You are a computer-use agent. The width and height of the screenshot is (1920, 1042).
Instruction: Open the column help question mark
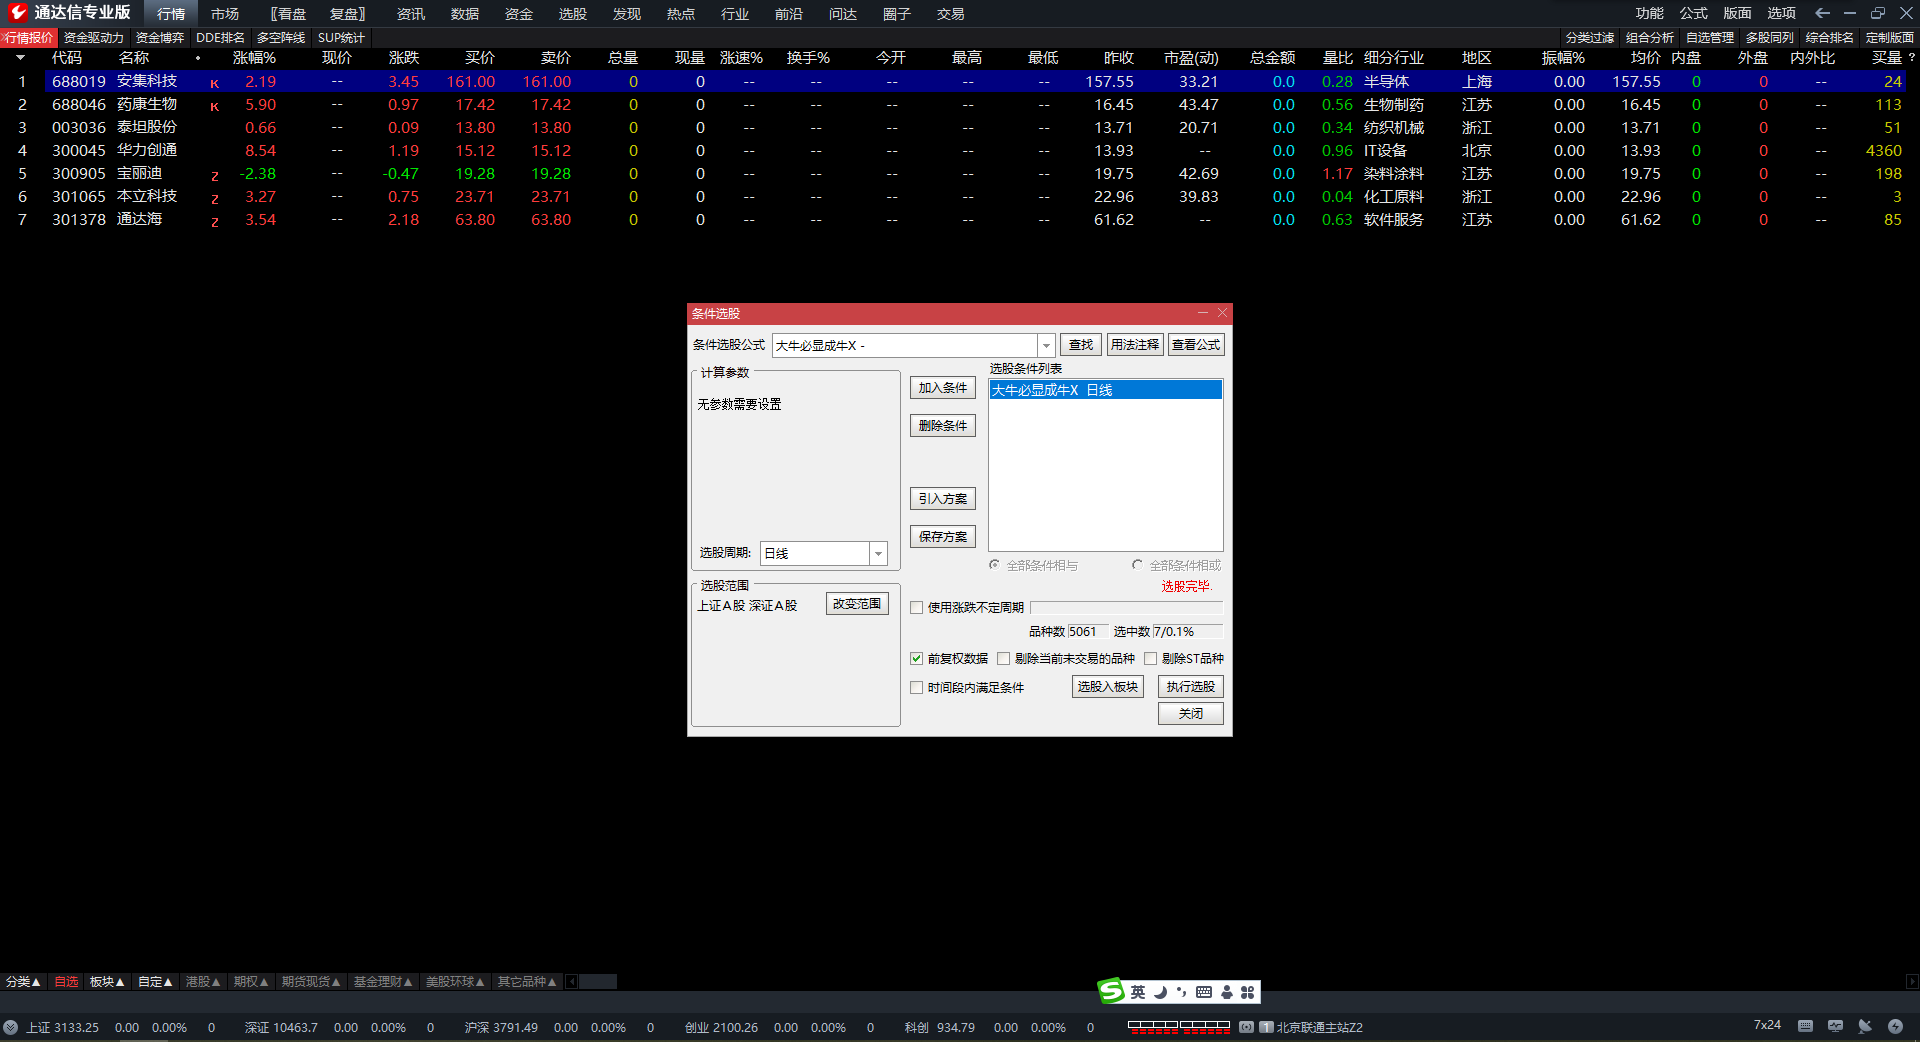[1911, 57]
